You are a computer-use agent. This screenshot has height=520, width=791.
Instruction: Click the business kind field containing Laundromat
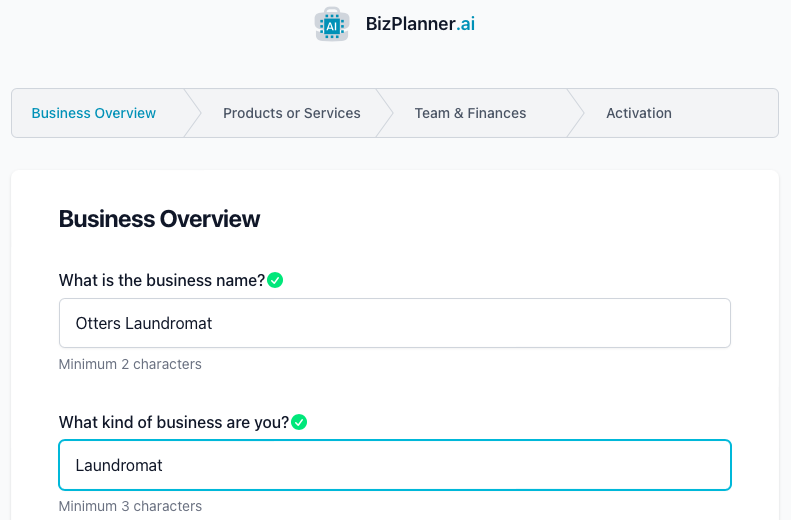[x=394, y=465]
